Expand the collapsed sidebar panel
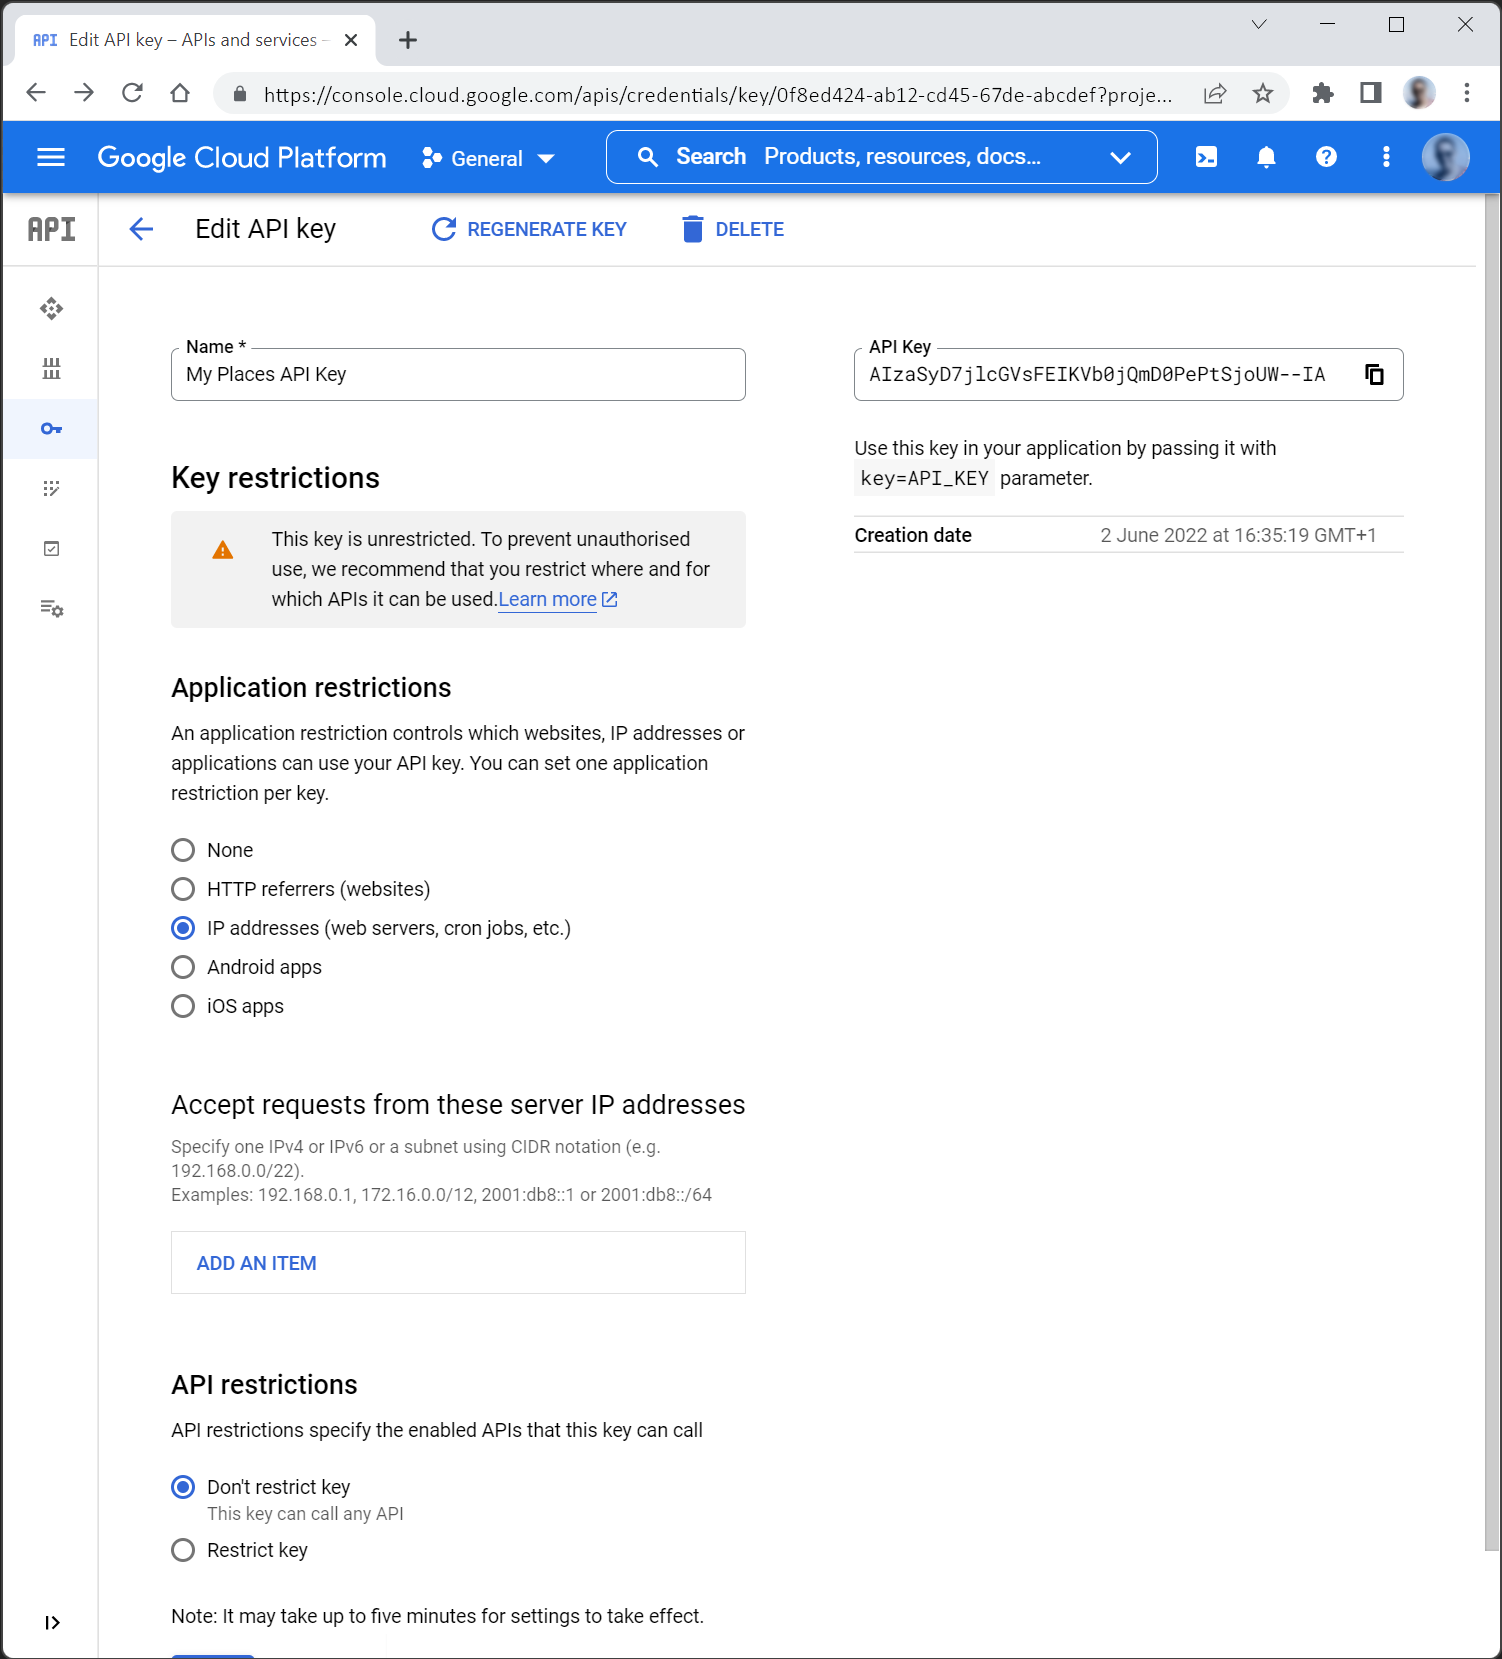 pos(52,1622)
